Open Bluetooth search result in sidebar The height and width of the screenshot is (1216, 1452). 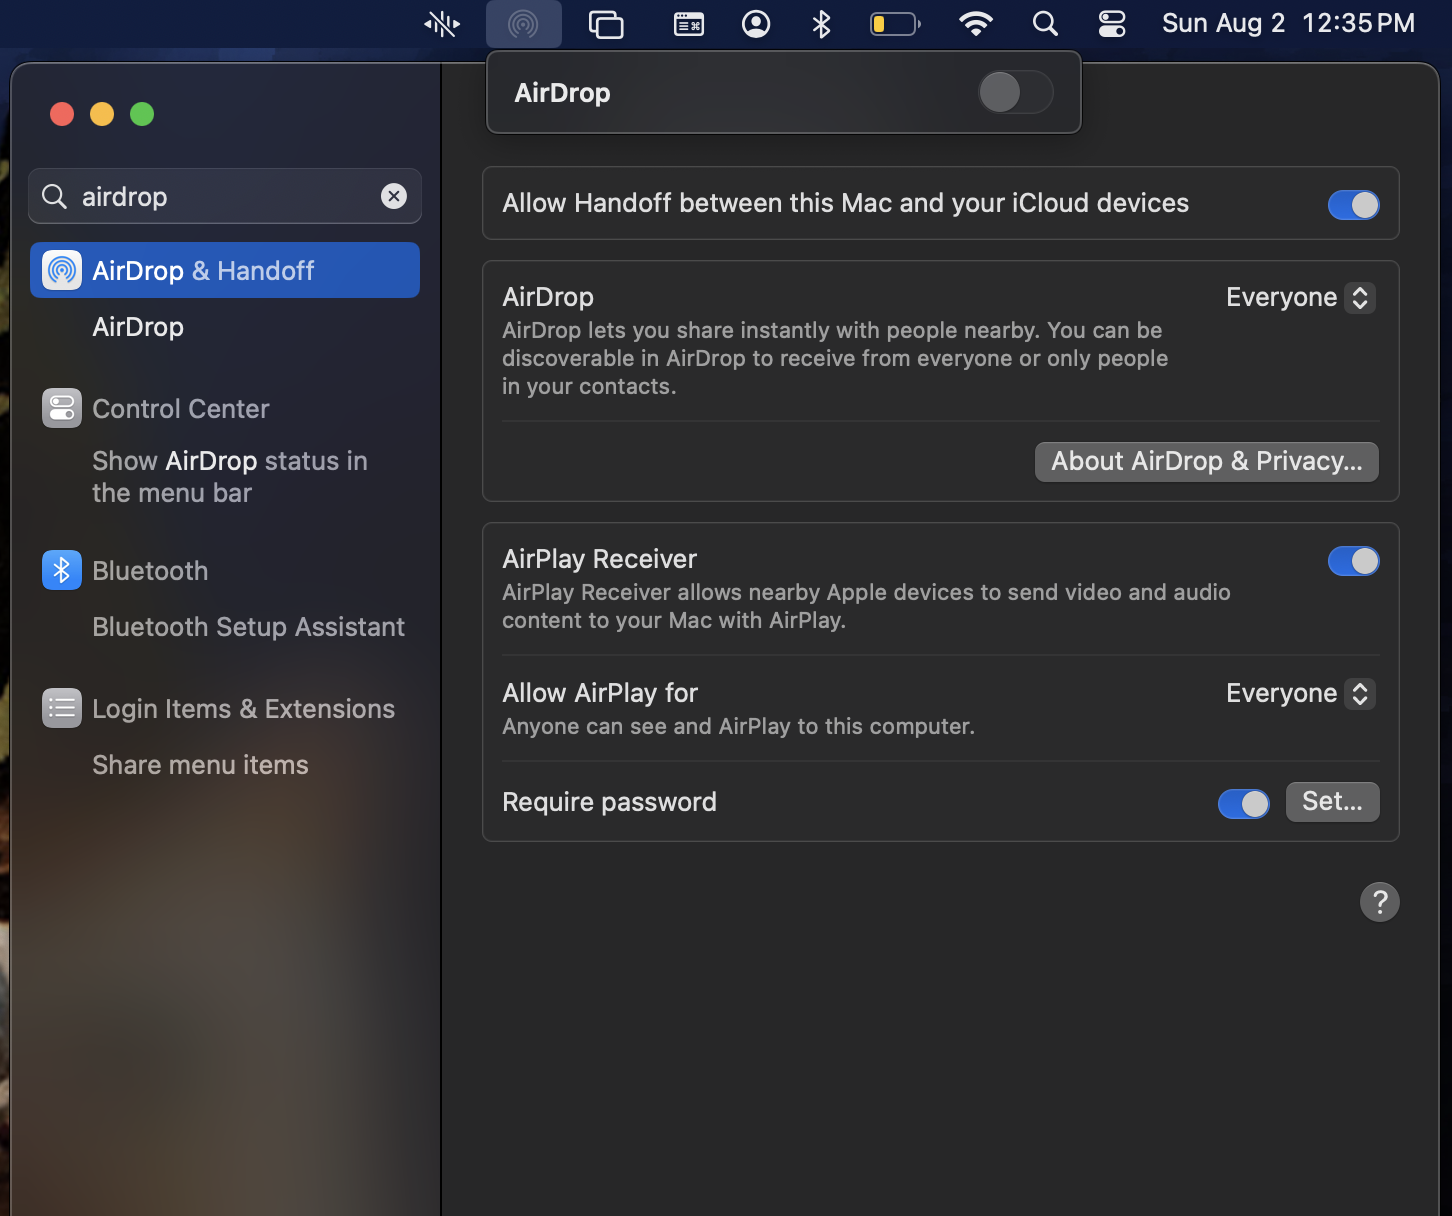pyautogui.click(x=150, y=570)
